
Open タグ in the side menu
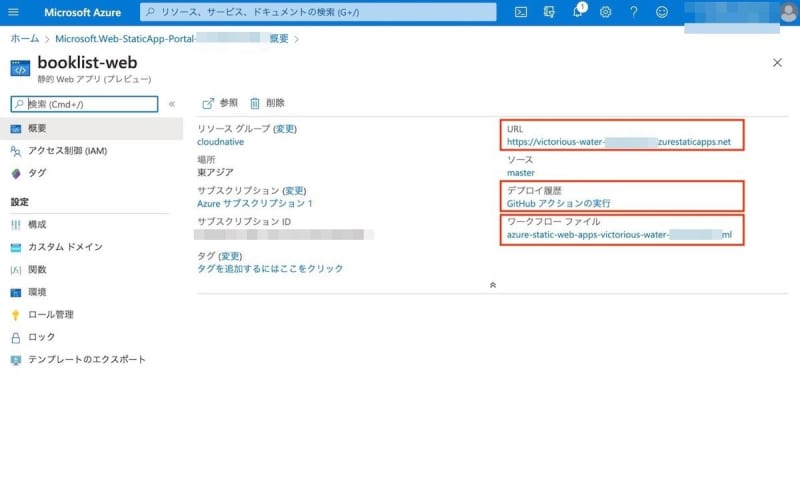[x=92, y=173]
